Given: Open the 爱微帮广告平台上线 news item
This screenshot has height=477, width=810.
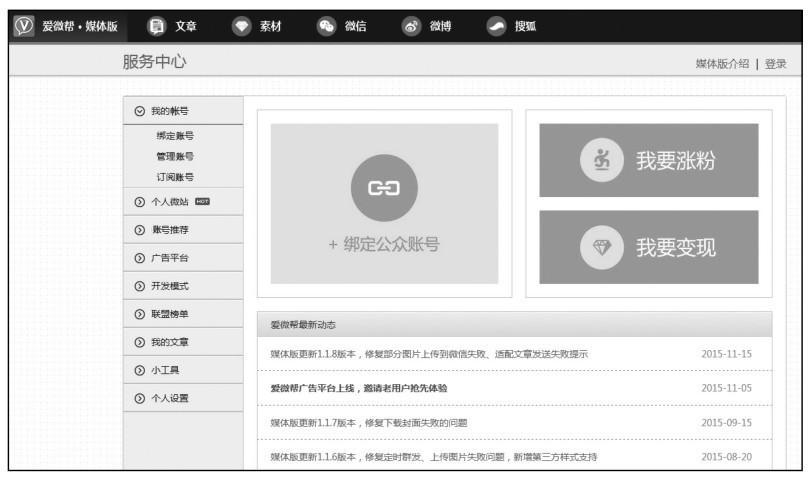Looking at the screenshot, I should [359, 388].
